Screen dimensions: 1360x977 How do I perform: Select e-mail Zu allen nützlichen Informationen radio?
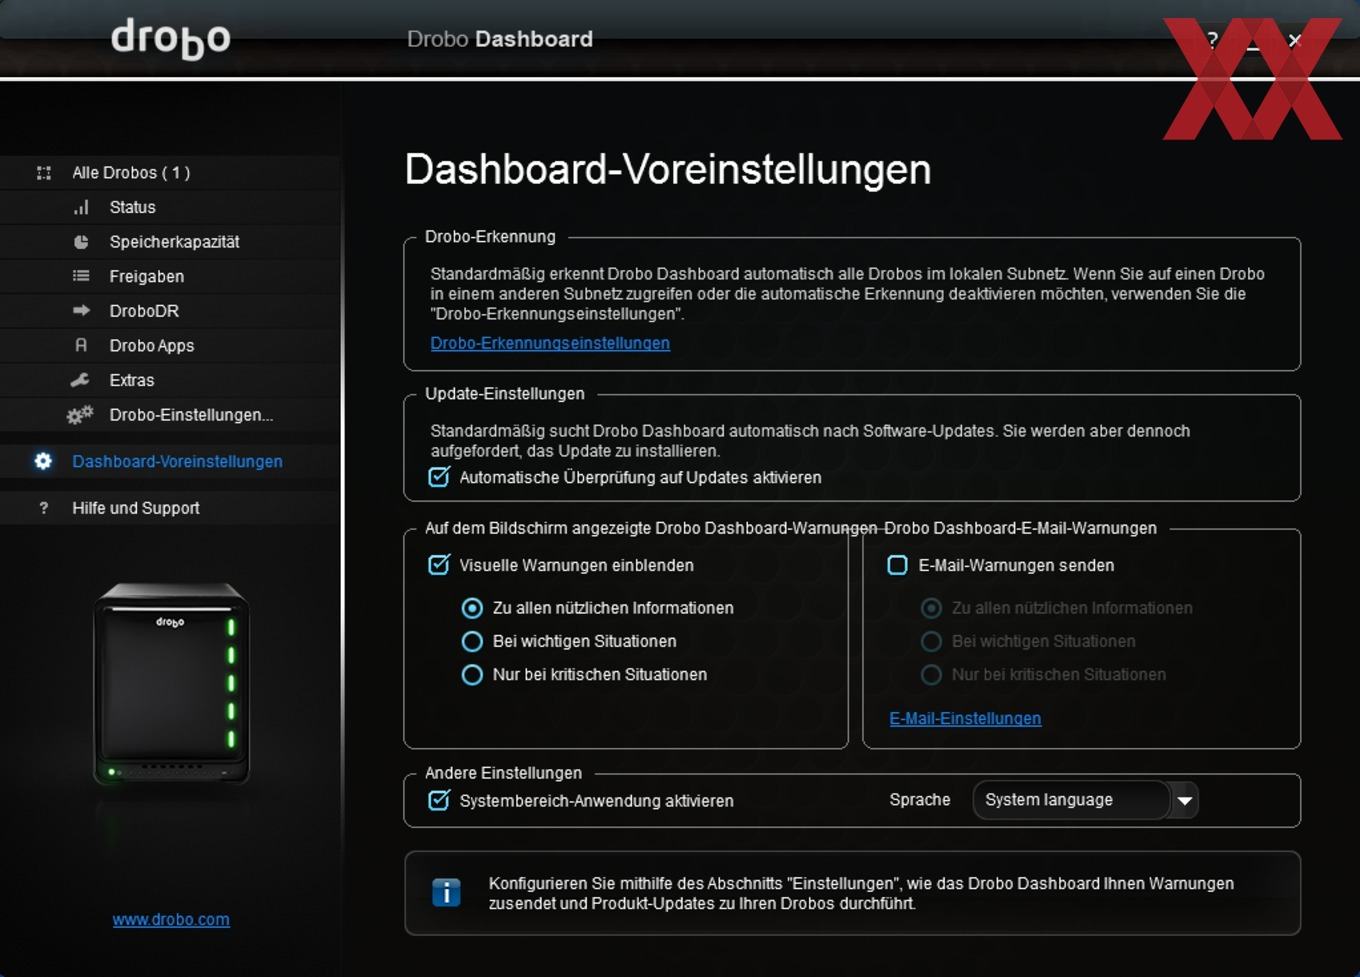point(931,608)
